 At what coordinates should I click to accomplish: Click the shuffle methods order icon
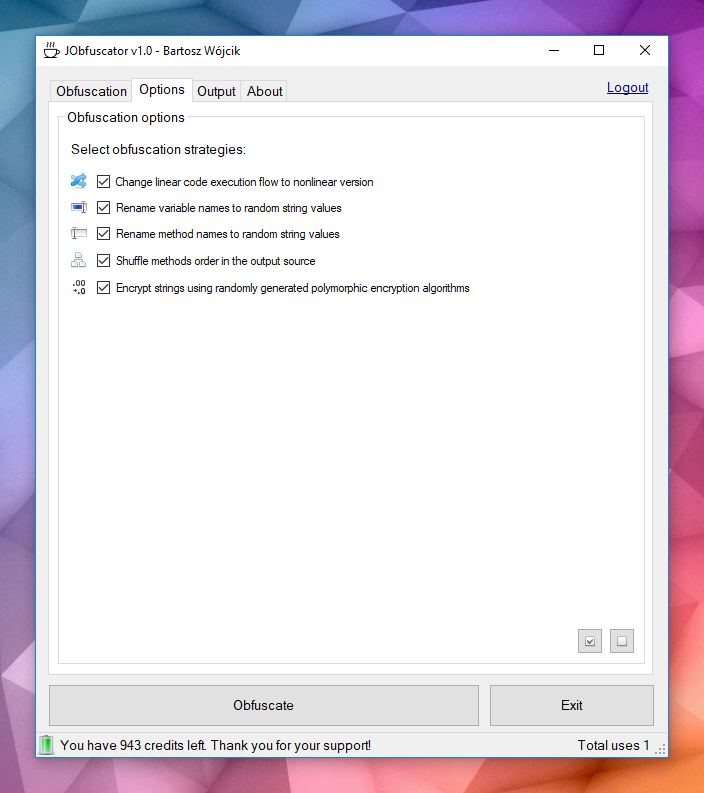click(x=78, y=260)
